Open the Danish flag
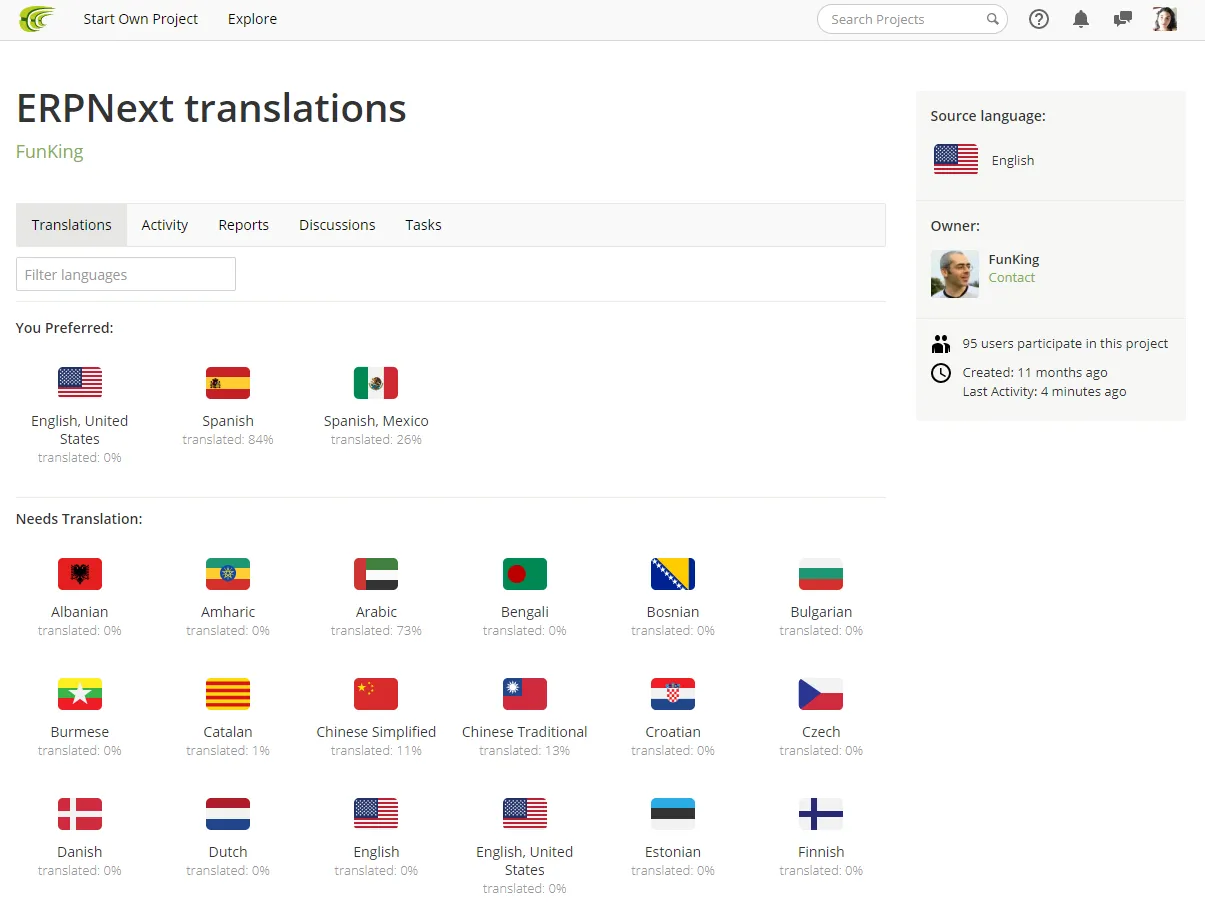This screenshot has height=903, width=1205. point(80,814)
